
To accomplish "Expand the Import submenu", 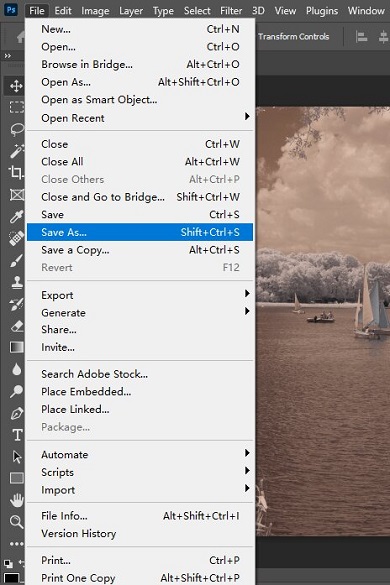I will click(x=140, y=489).
